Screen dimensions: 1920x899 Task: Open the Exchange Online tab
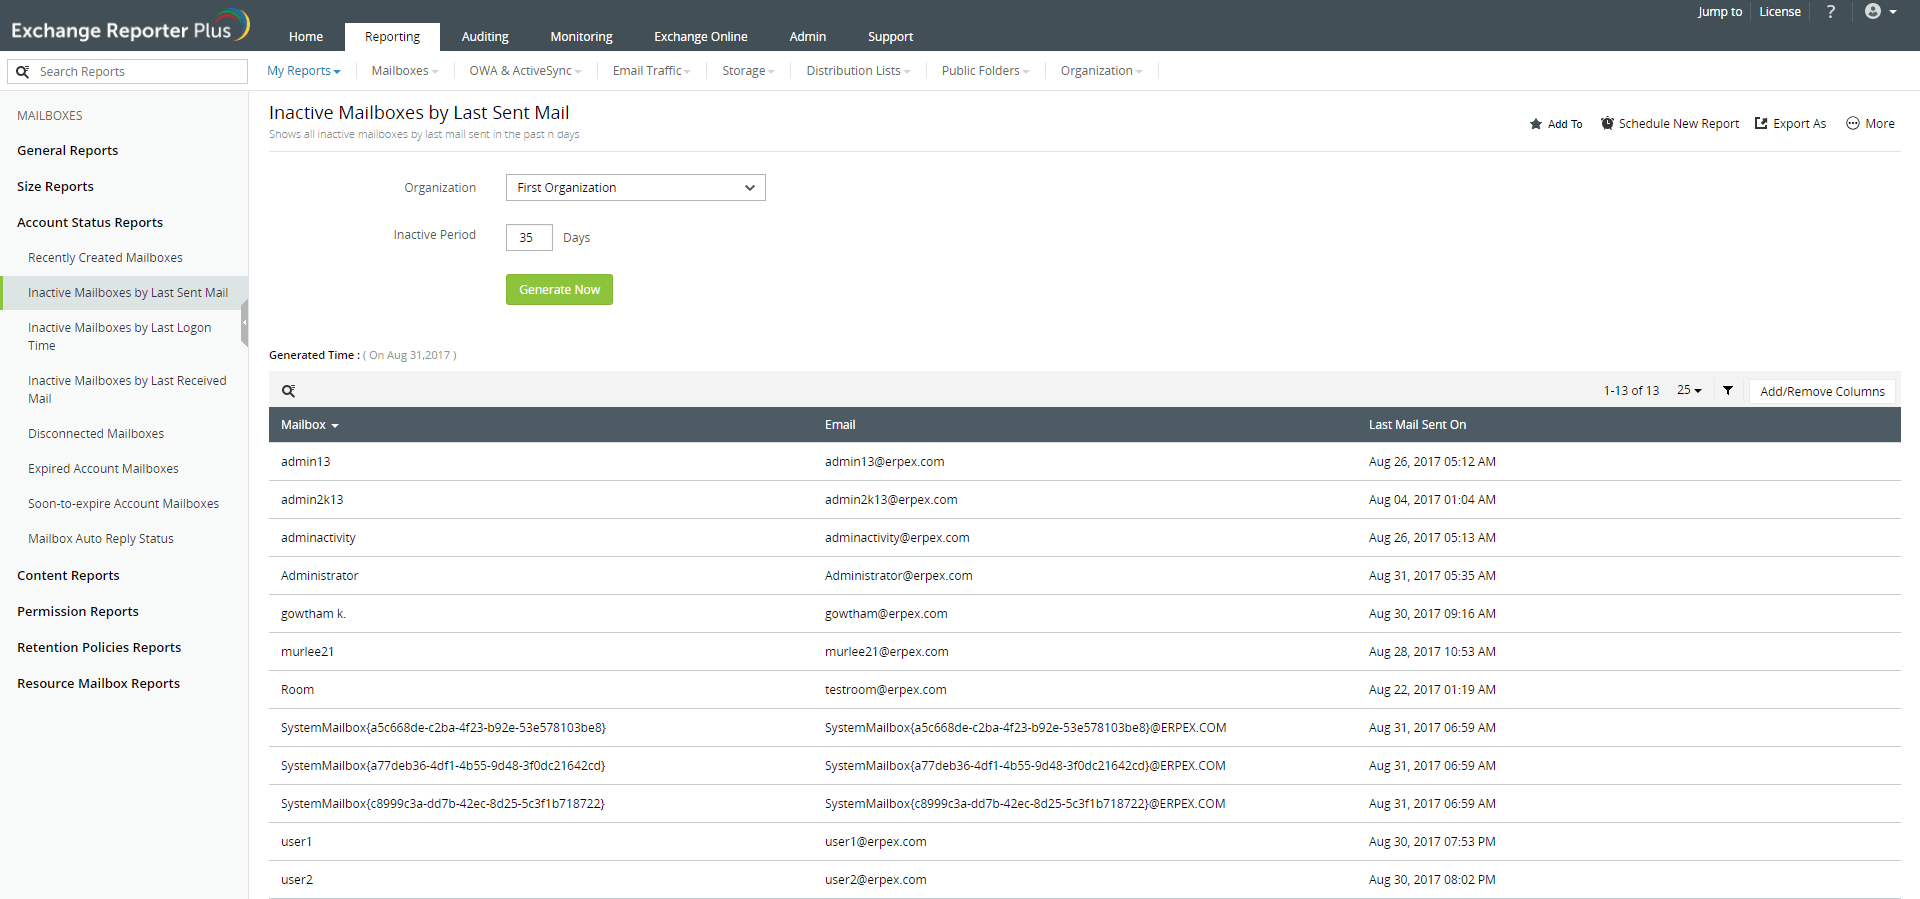tap(700, 37)
